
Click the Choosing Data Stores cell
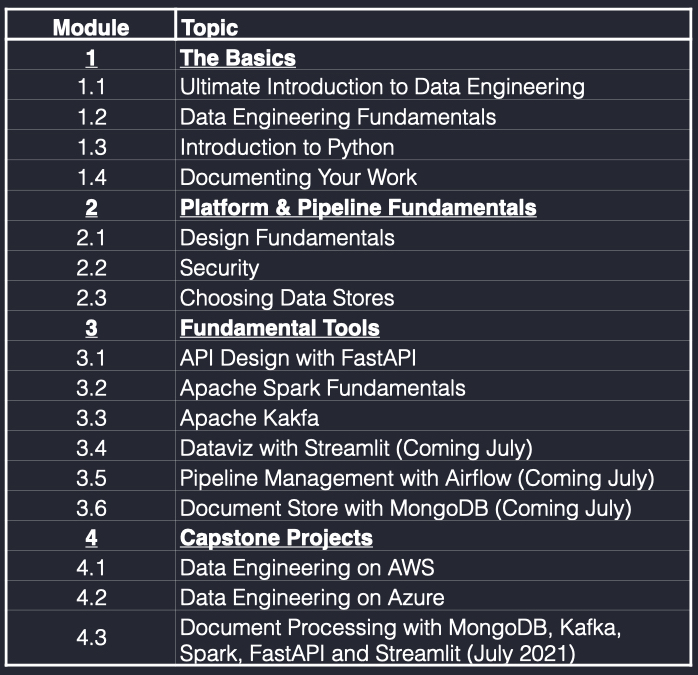pos(433,296)
